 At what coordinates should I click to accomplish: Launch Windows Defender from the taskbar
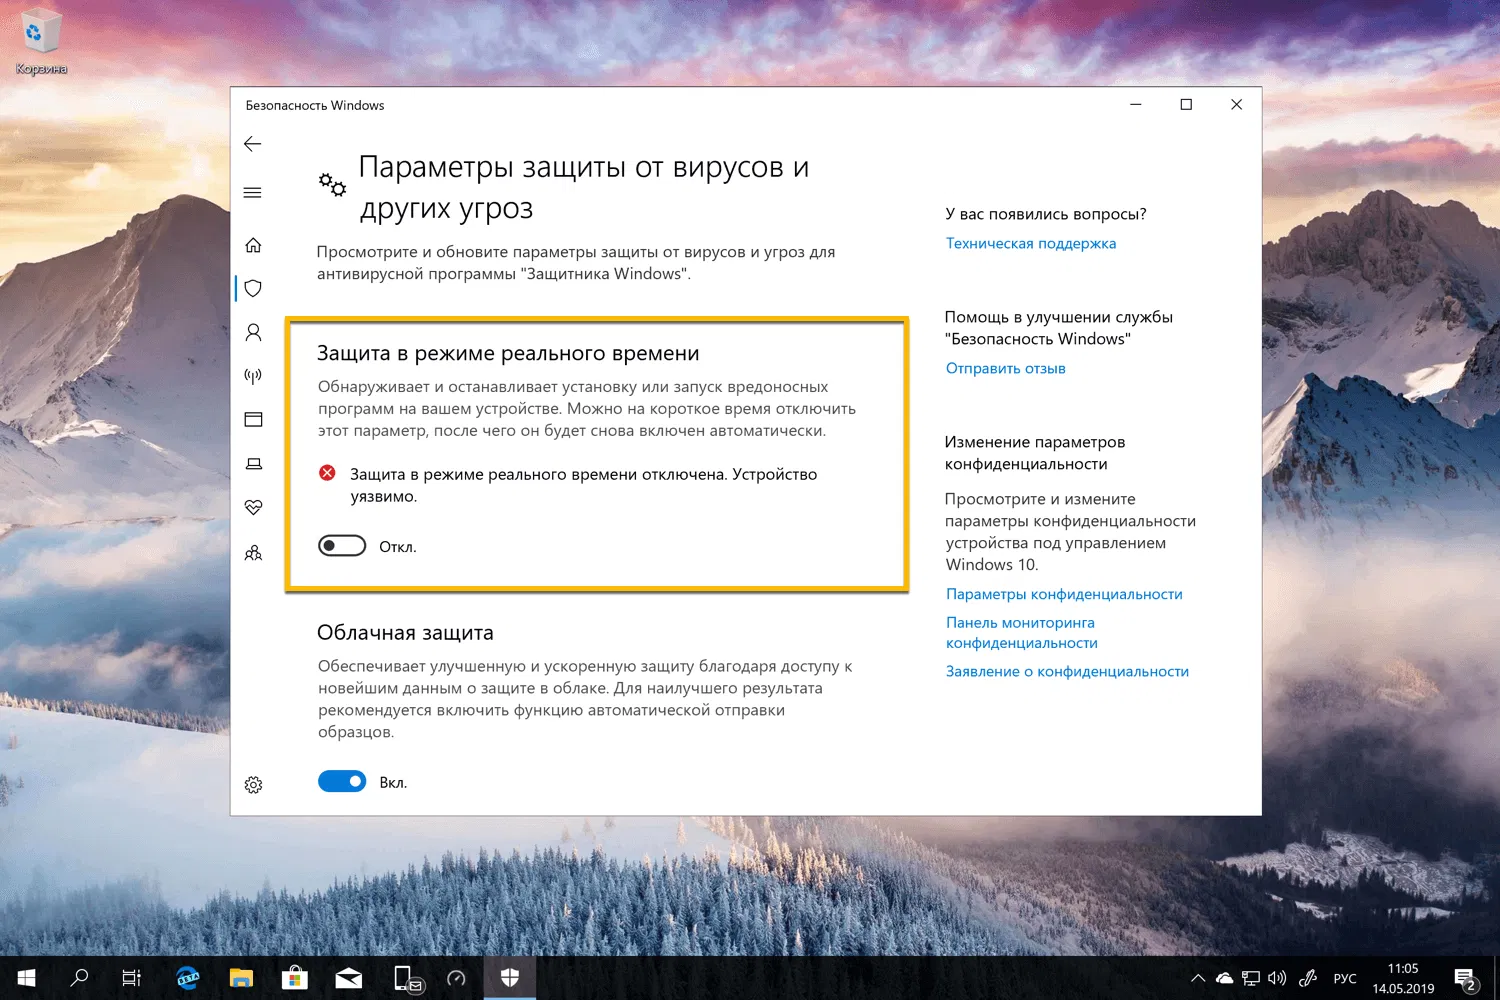coord(510,977)
